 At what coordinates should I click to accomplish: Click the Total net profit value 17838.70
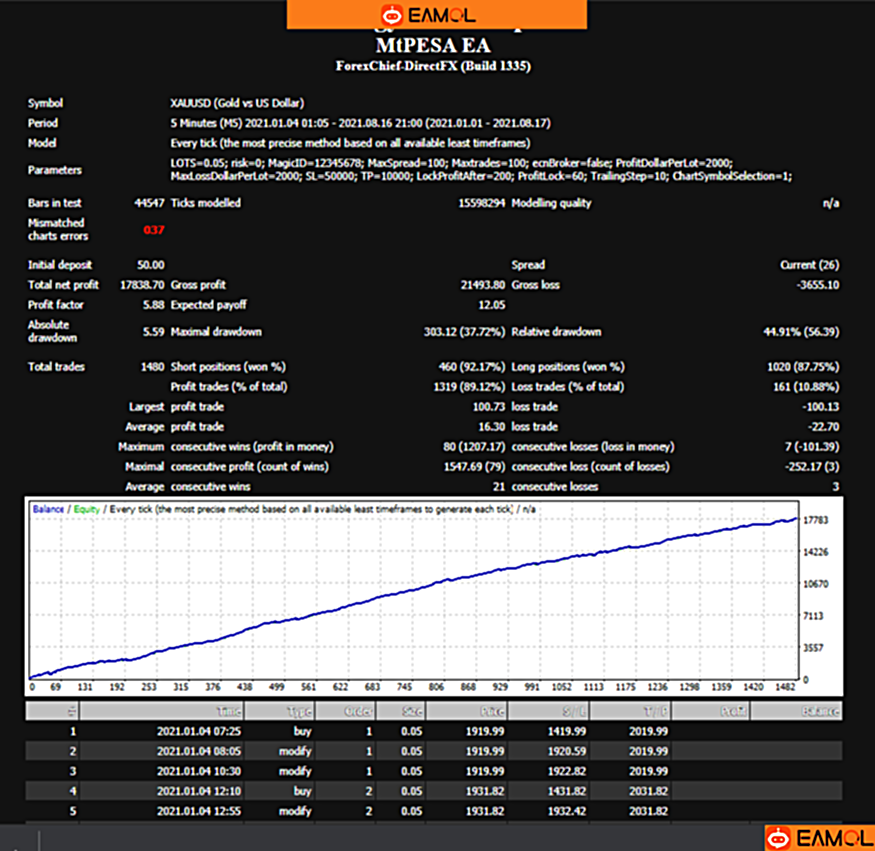point(142,285)
